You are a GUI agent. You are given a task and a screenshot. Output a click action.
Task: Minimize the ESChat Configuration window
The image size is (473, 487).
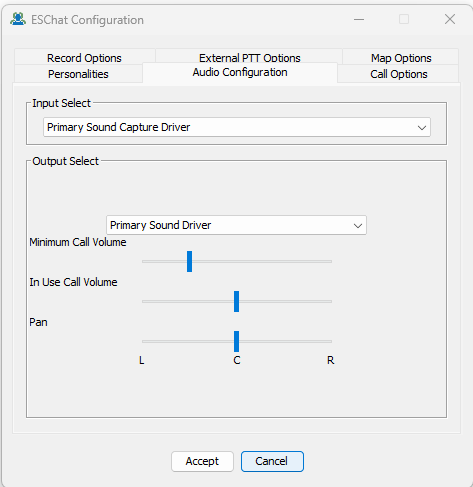coord(359,19)
